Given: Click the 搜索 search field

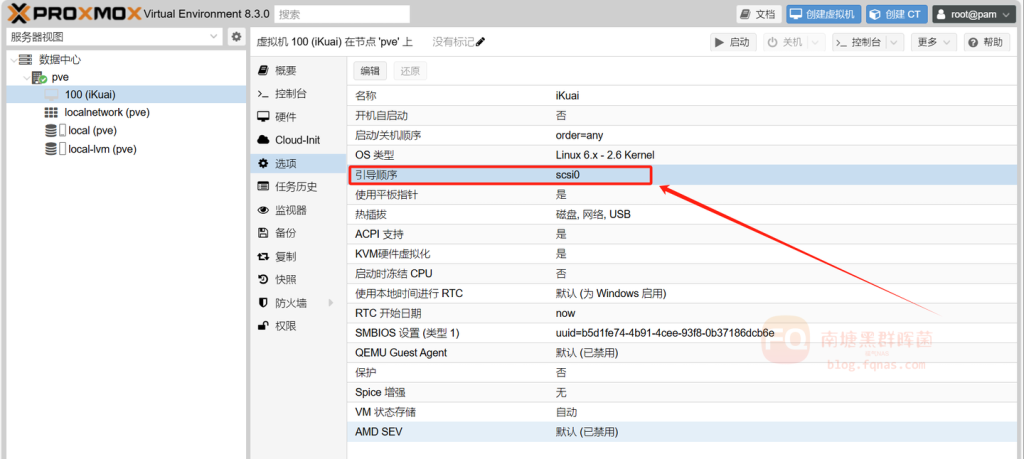Looking at the screenshot, I should [x=341, y=14].
